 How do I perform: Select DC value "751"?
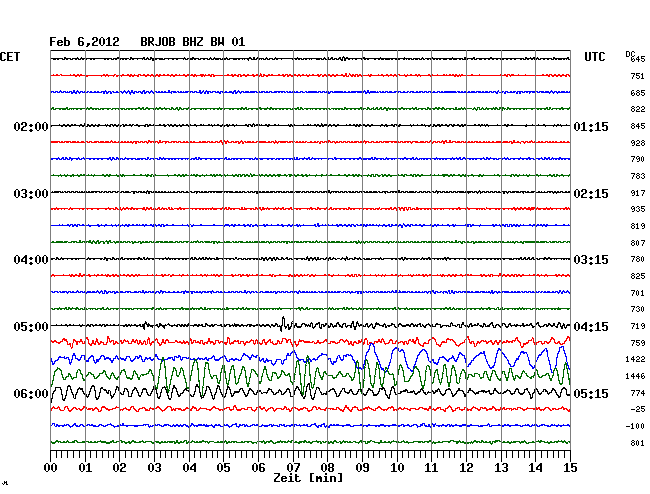tap(638, 76)
